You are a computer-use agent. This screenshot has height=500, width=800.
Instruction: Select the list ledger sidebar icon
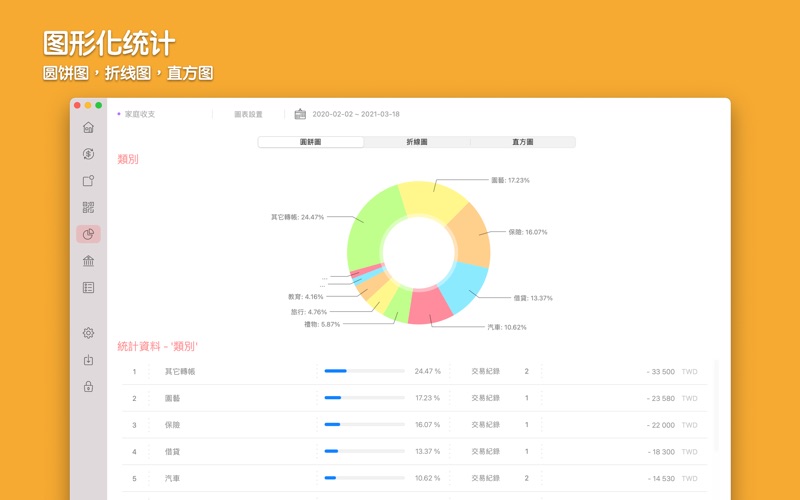88,287
